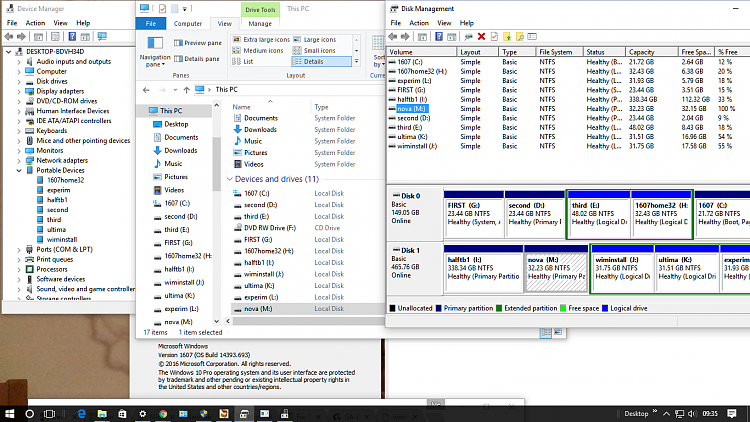The height and width of the screenshot is (422, 750).
Task: Select Small icons layout
Action: click(x=314, y=51)
